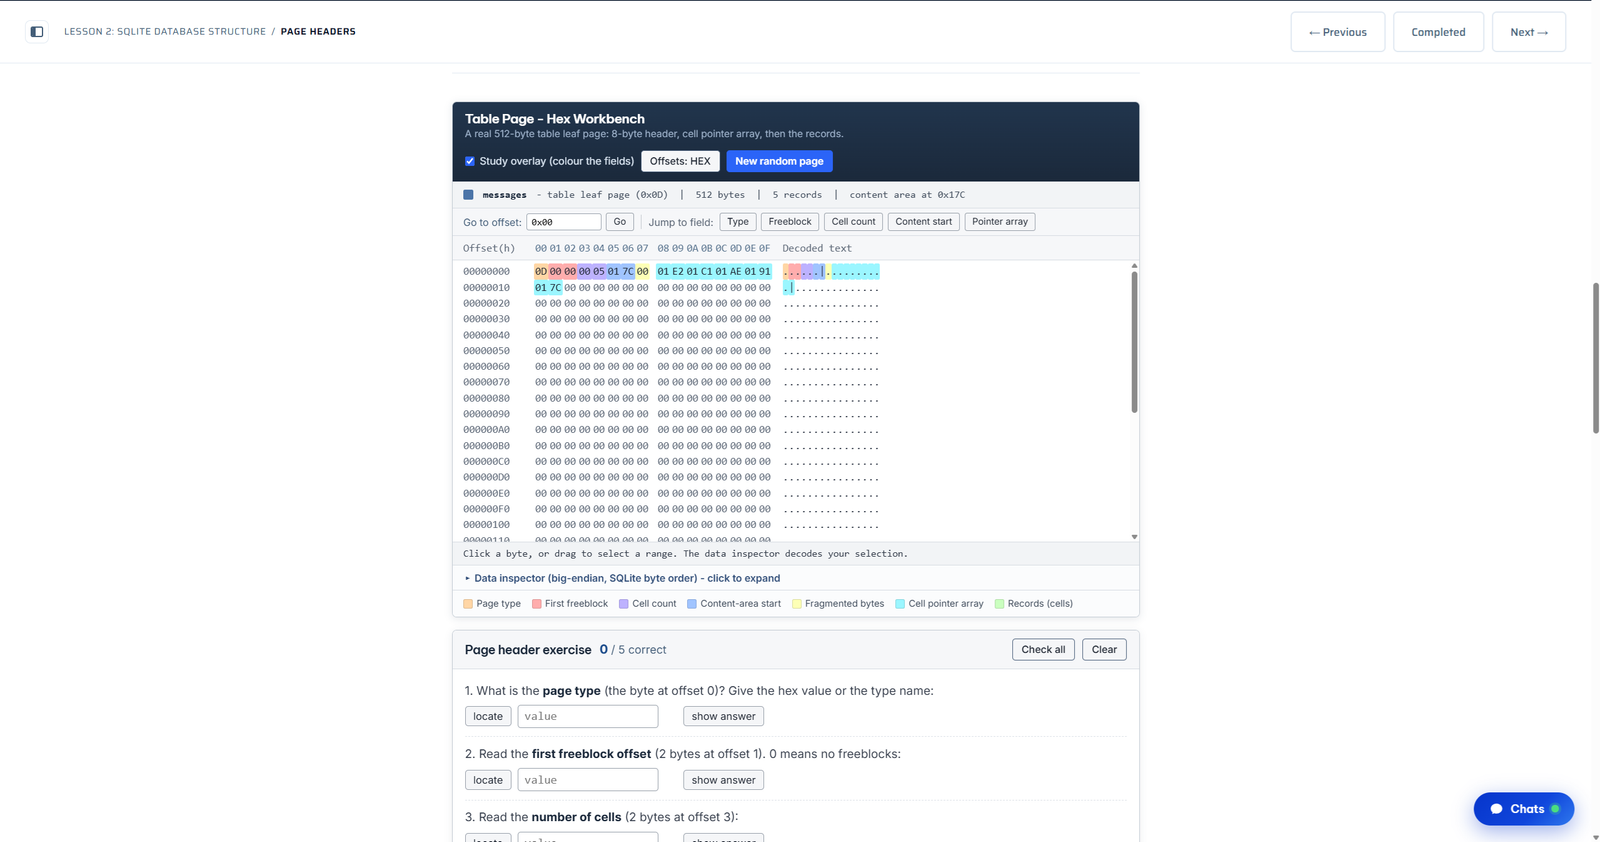Open the Chats bubble icon
Image resolution: width=1600 pixels, height=842 pixels.
click(1496, 809)
